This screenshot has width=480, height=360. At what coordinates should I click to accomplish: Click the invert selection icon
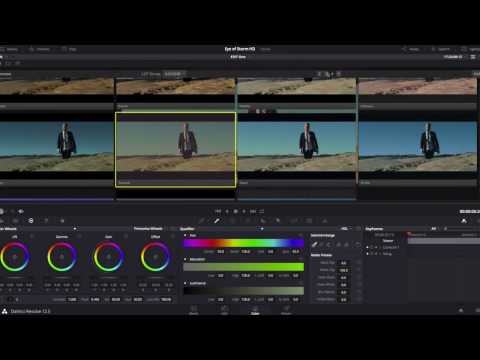click(x=357, y=244)
